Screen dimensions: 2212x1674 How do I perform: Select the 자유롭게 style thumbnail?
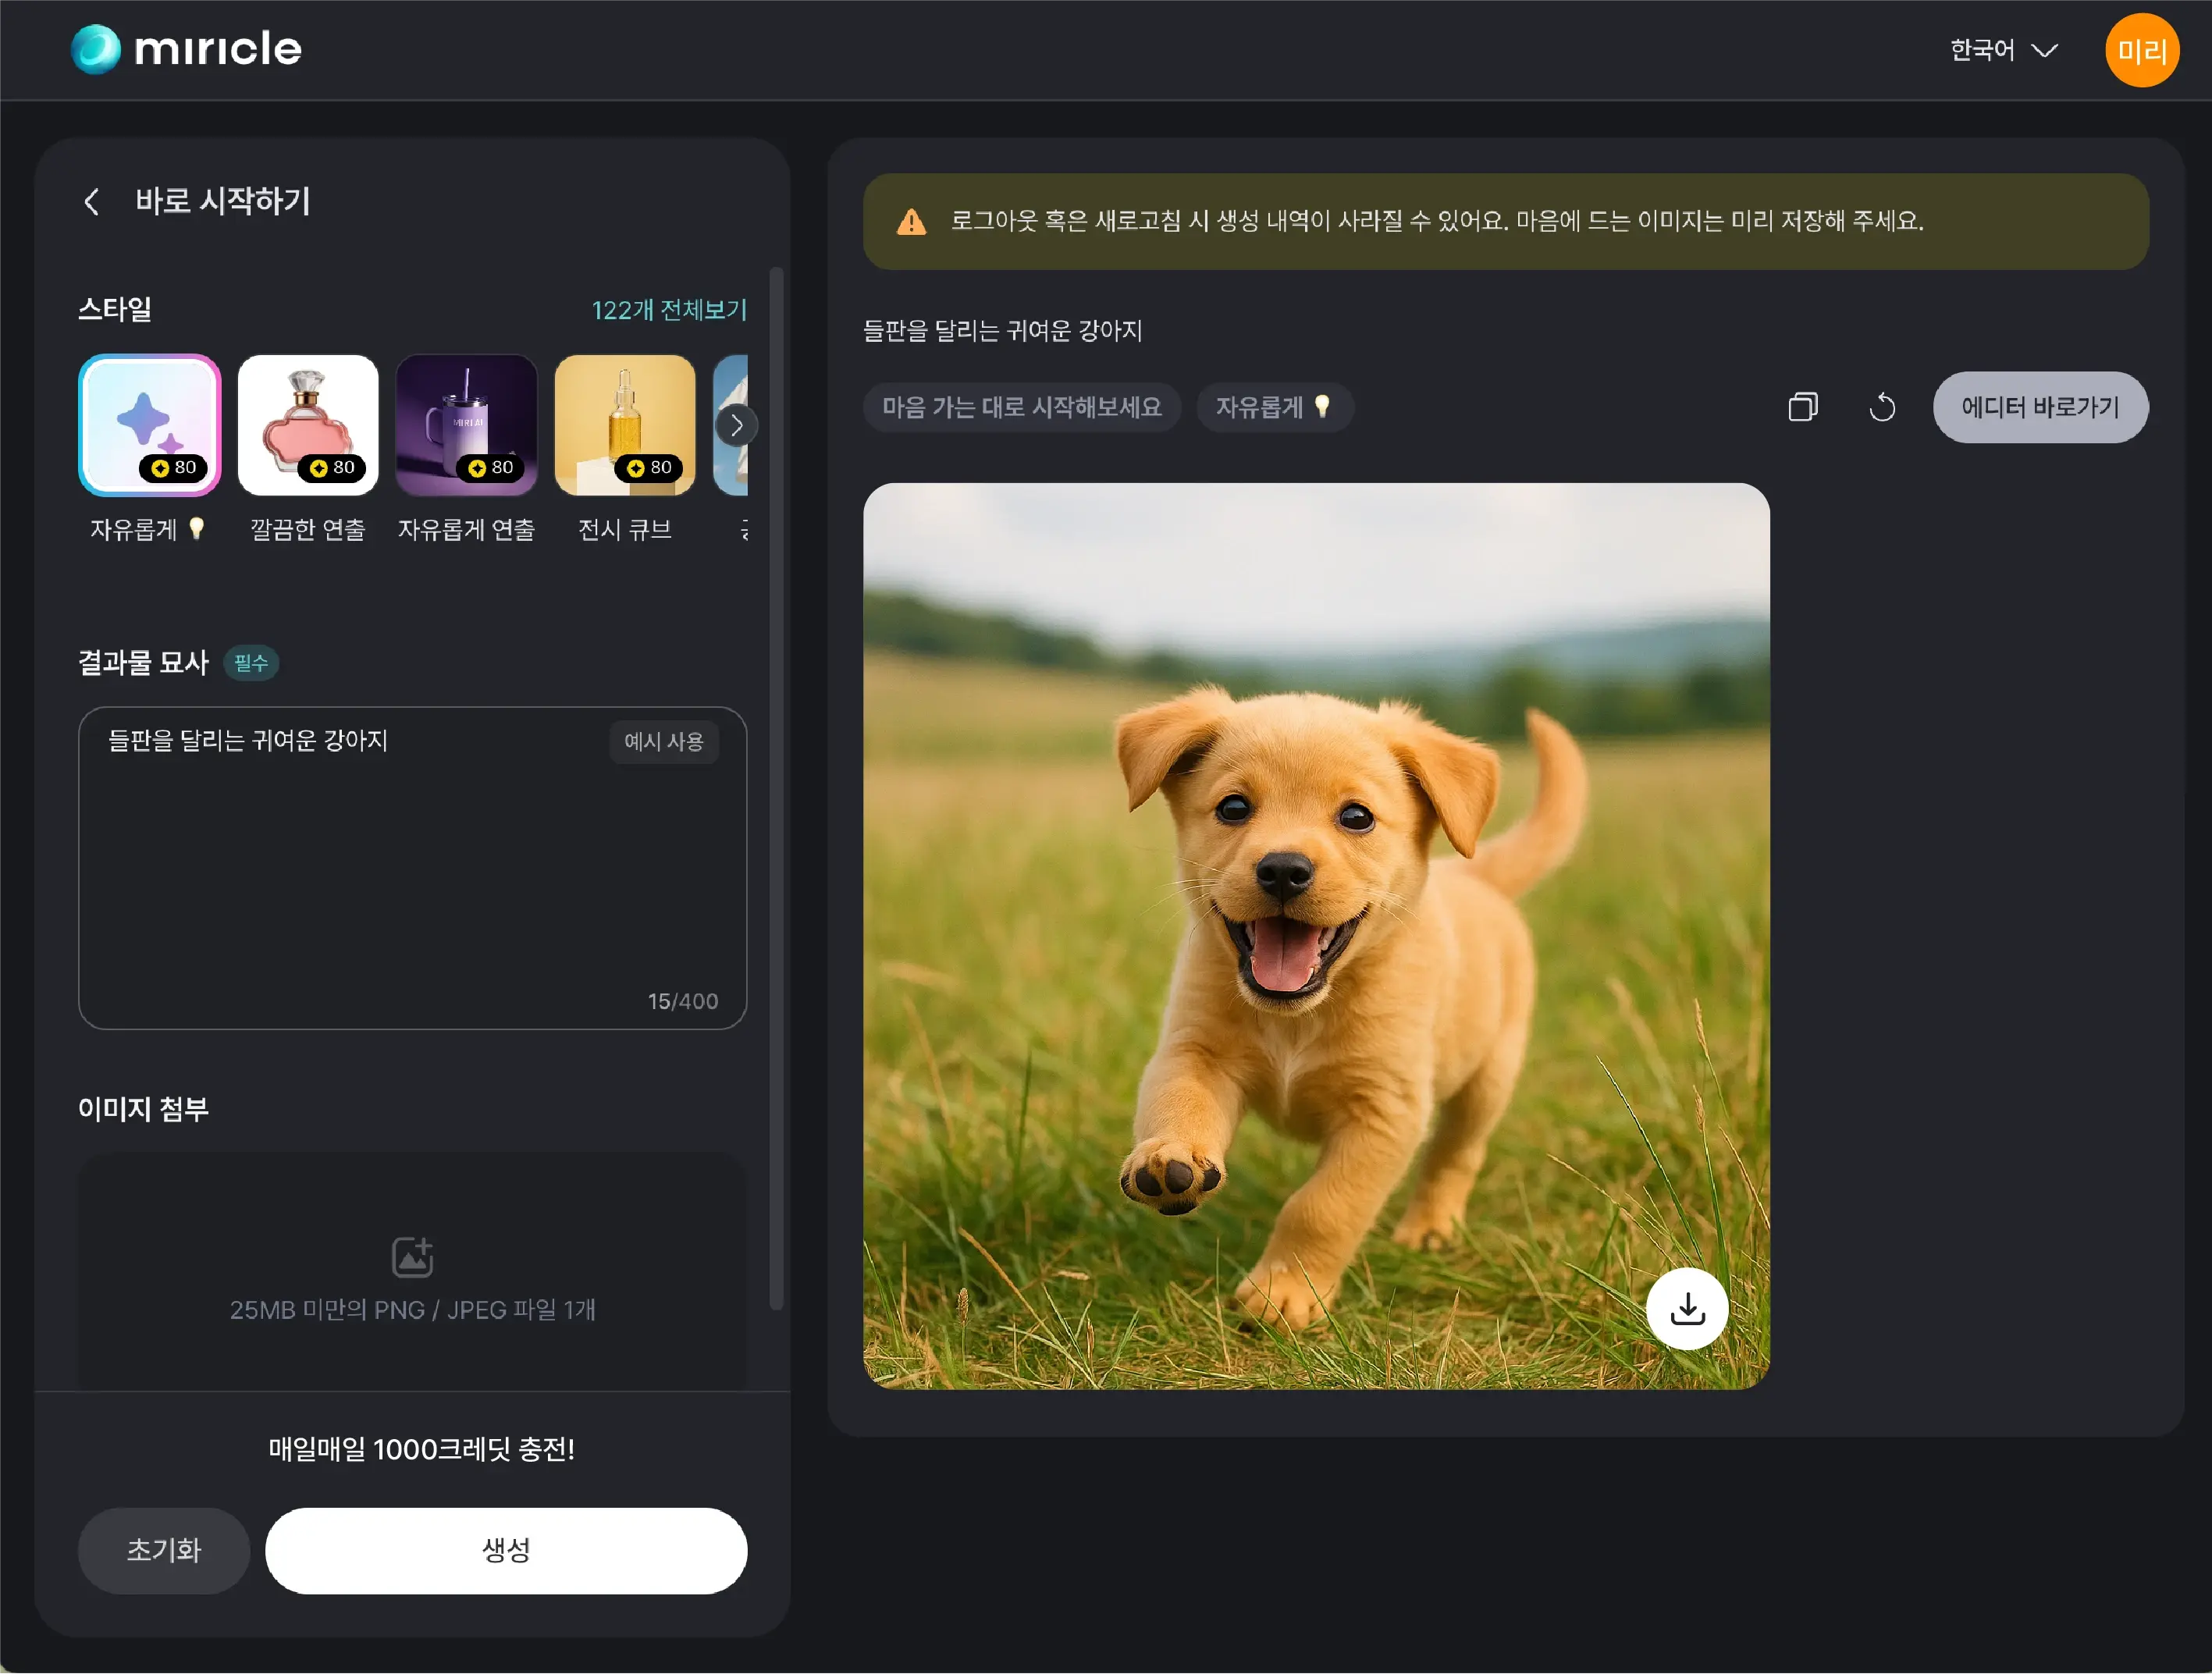pyautogui.click(x=150, y=425)
